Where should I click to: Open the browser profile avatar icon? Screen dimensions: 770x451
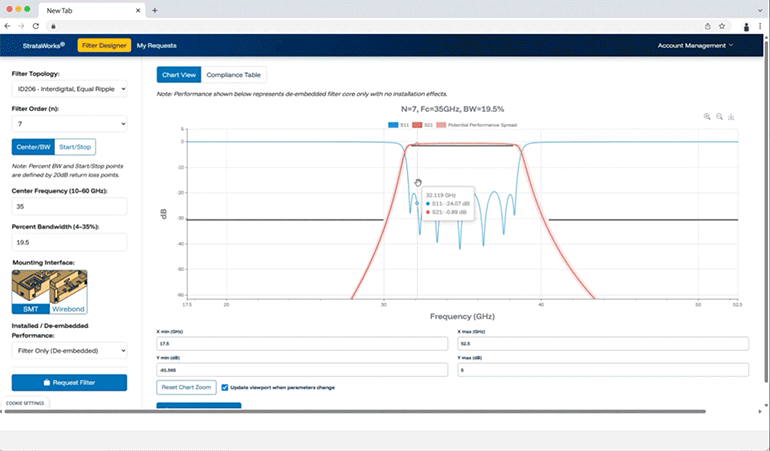click(x=746, y=27)
